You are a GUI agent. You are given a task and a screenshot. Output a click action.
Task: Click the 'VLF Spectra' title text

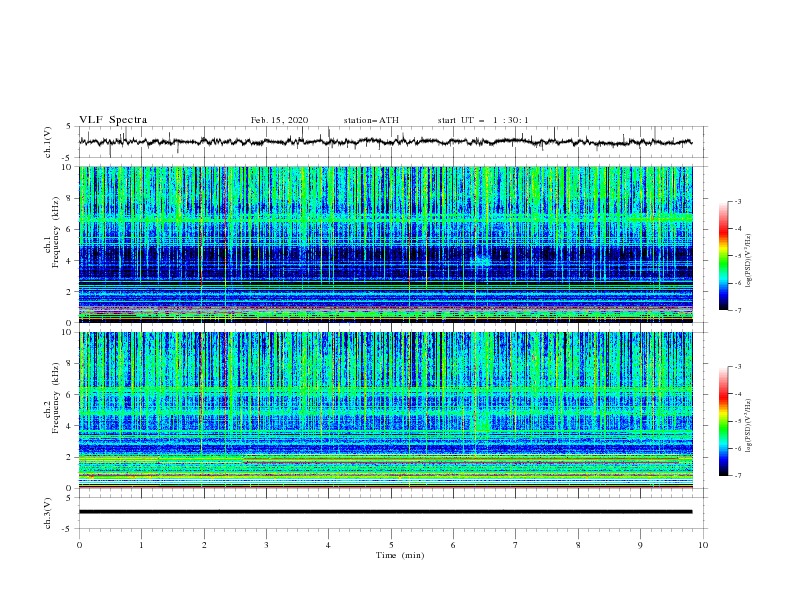tap(113, 120)
